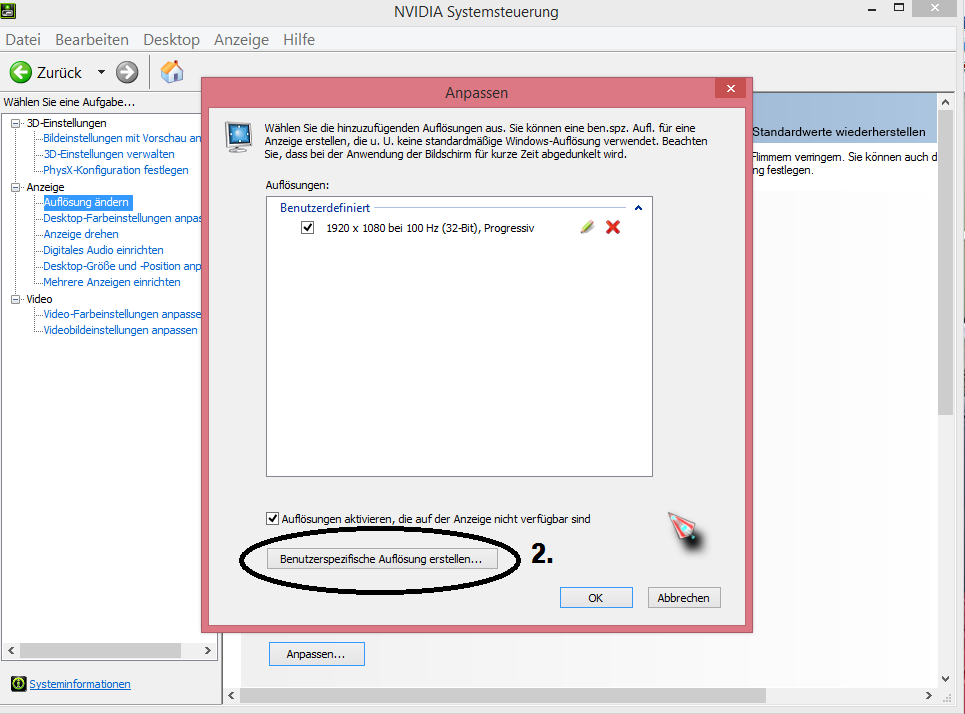Click the grey forward arrow icon
Screen dimensions: 965x714
pos(127,73)
